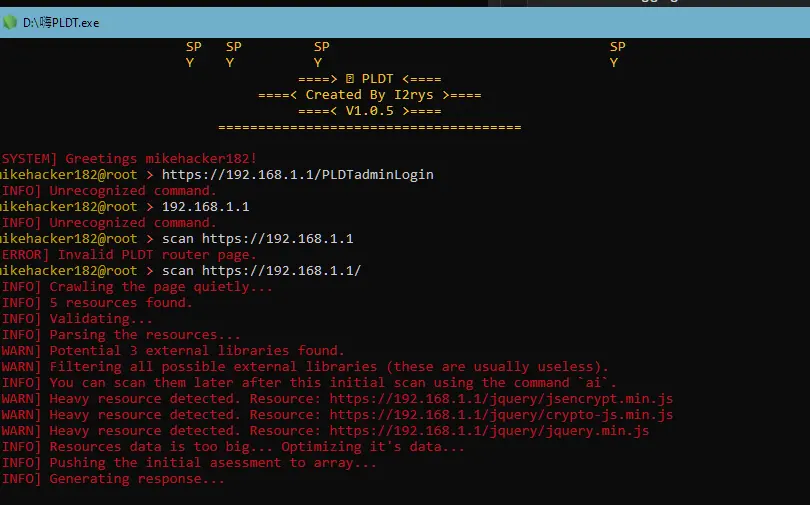Click the jquery.min.js resource URL
The height and width of the screenshot is (505, 810).
(489, 431)
